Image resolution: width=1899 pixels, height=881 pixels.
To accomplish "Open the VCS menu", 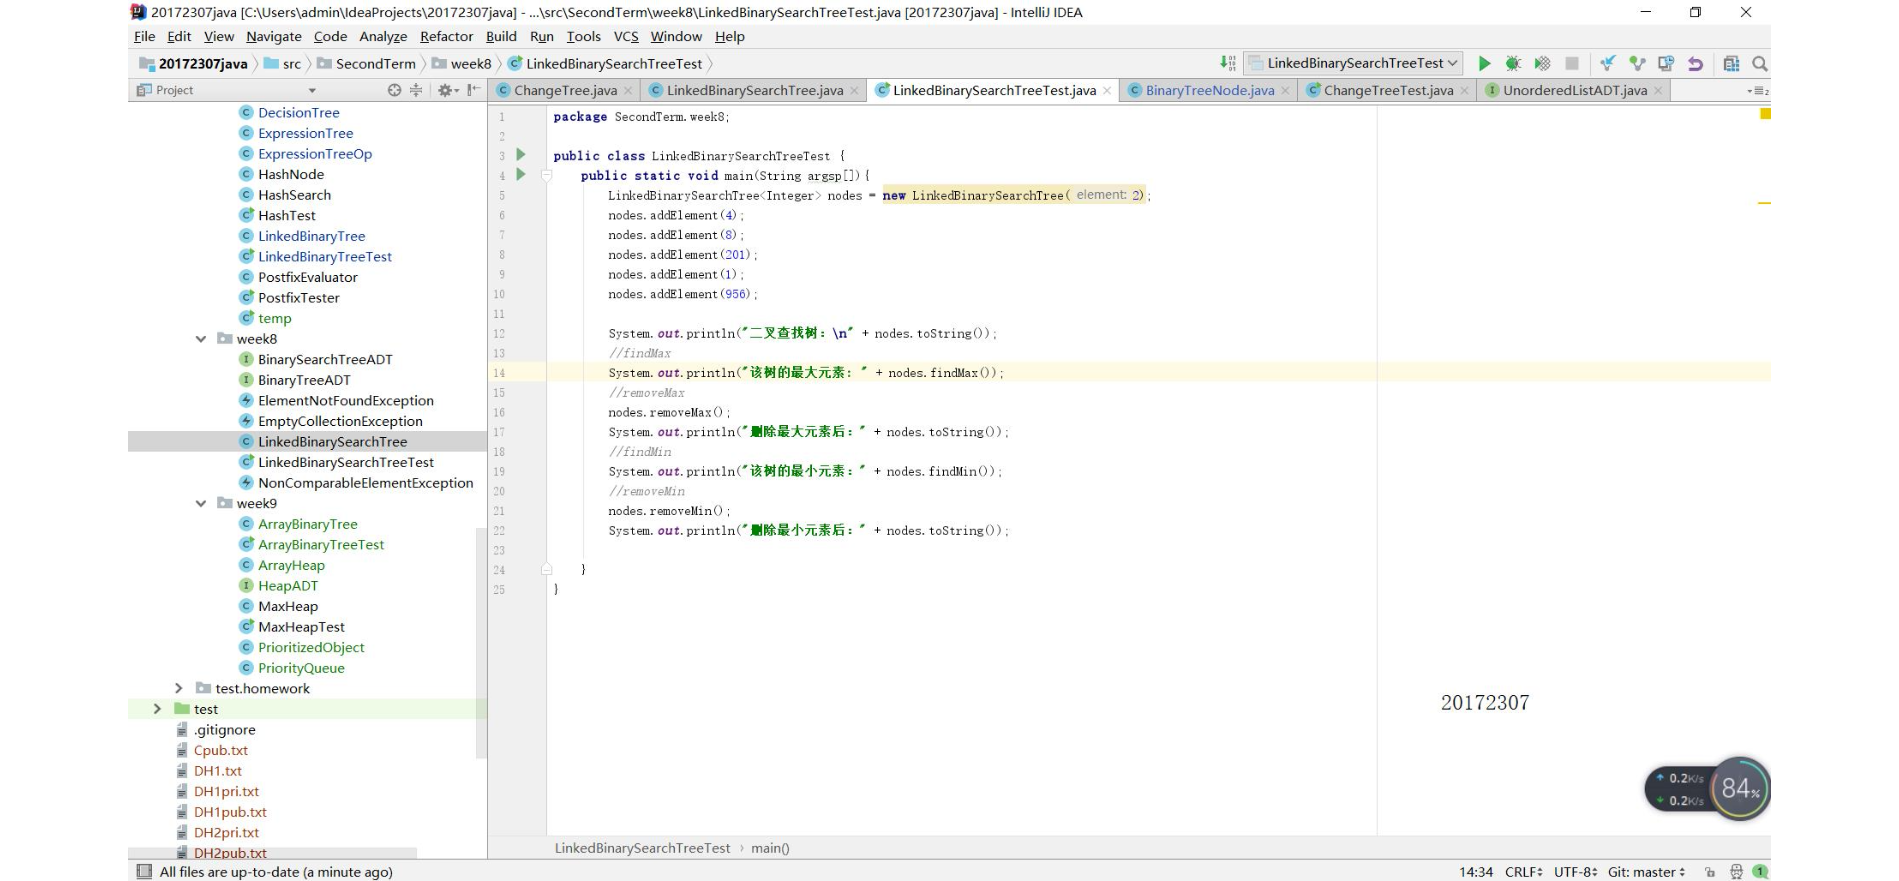I will [x=626, y=37].
